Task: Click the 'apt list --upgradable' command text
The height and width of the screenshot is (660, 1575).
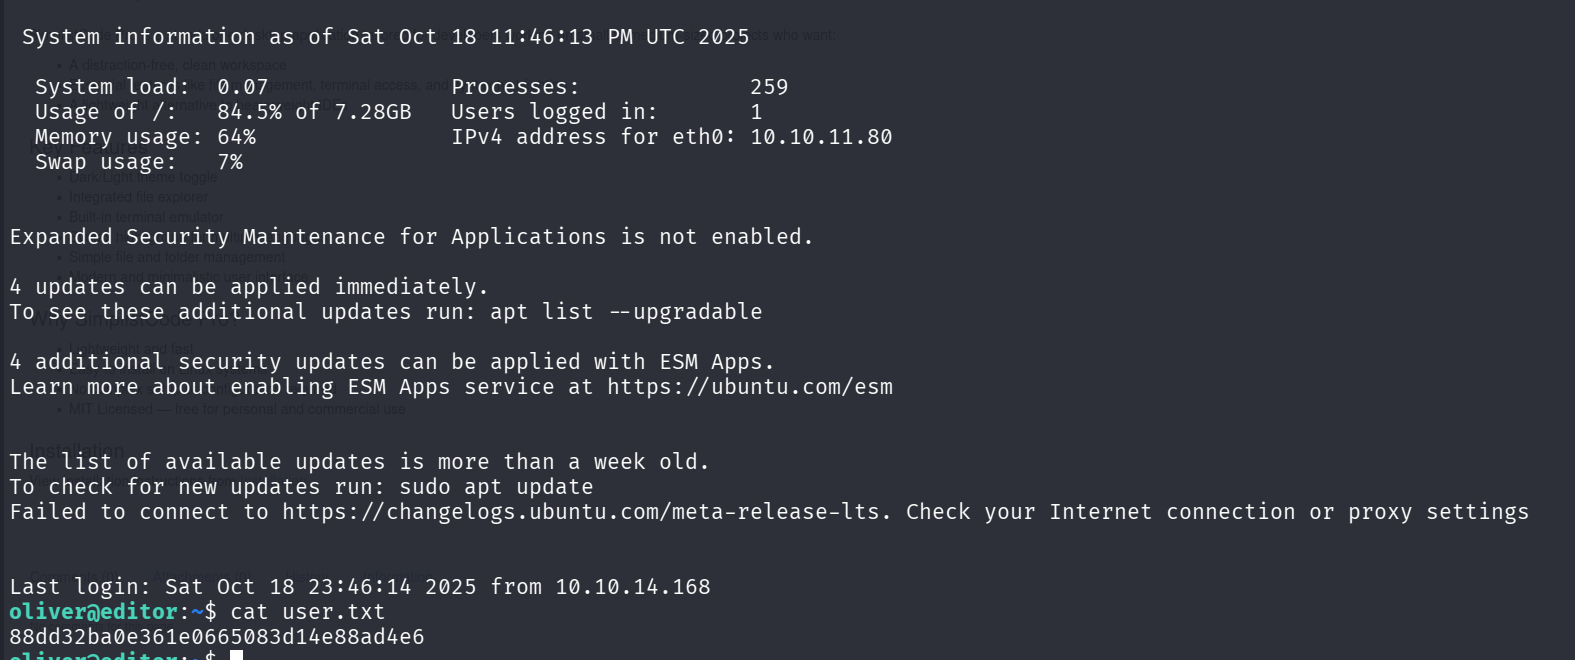Action: coord(625,312)
